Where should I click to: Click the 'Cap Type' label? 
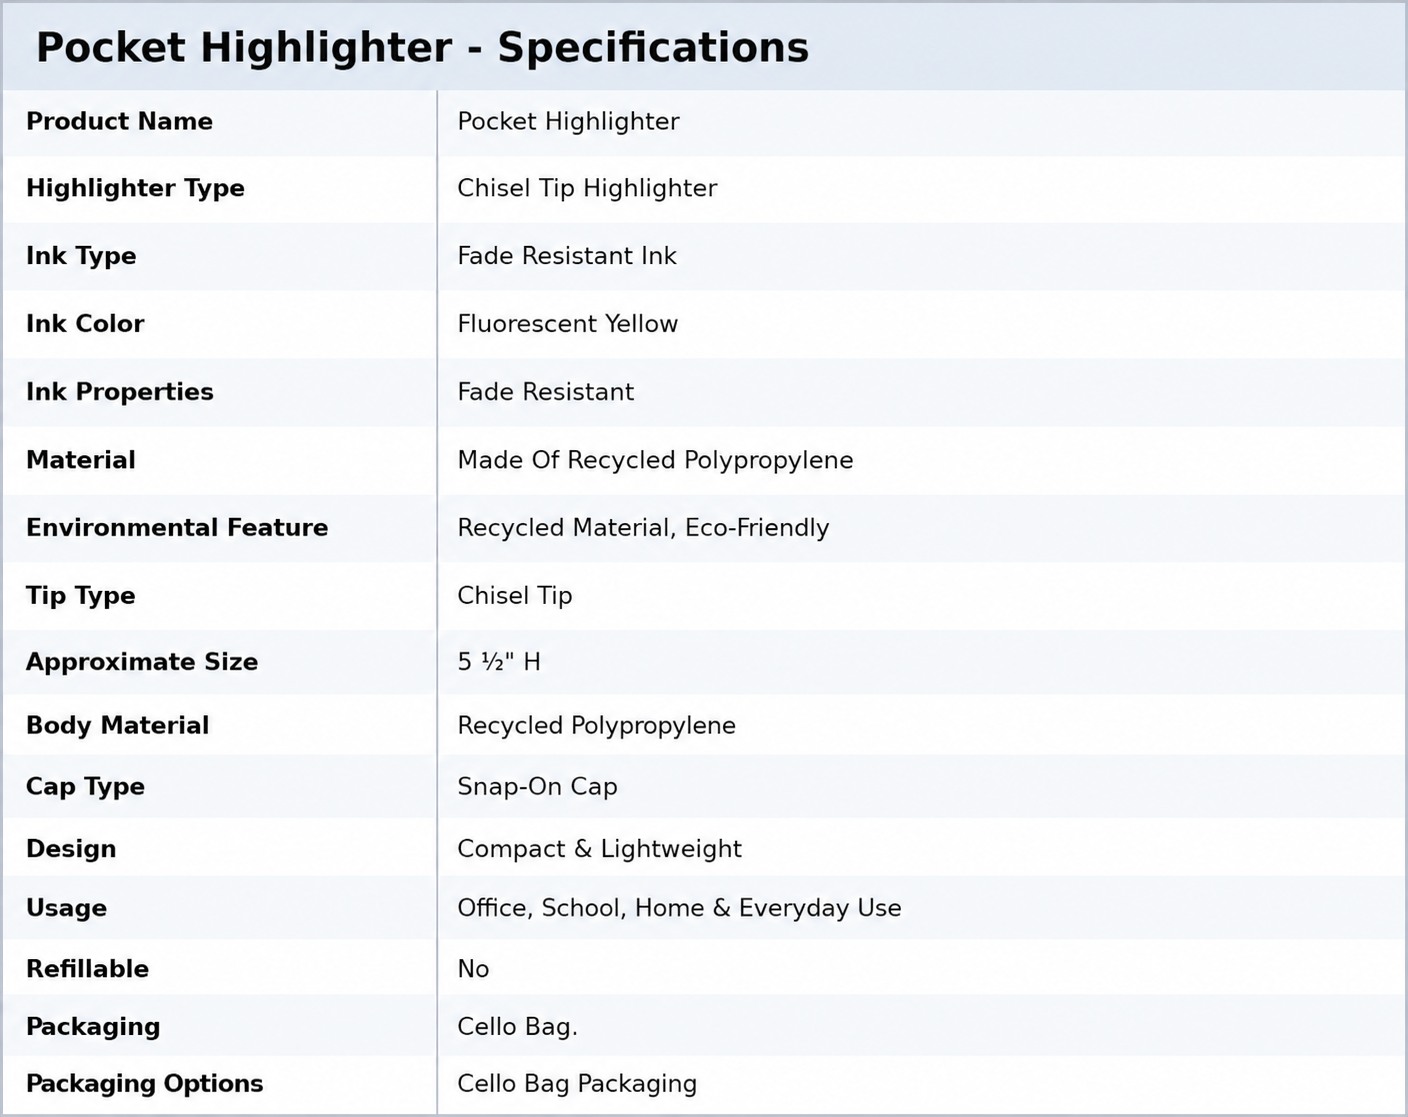(x=85, y=787)
